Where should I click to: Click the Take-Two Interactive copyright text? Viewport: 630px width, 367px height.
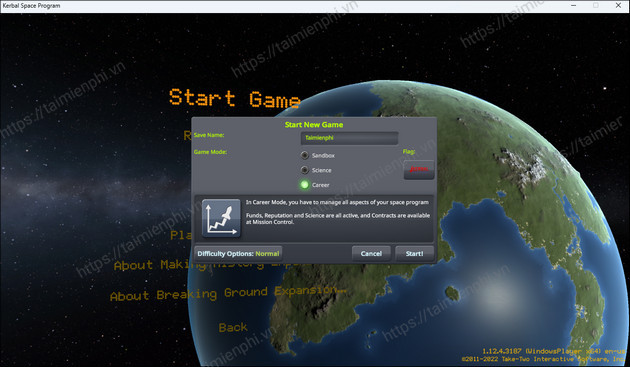tap(543, 359)
